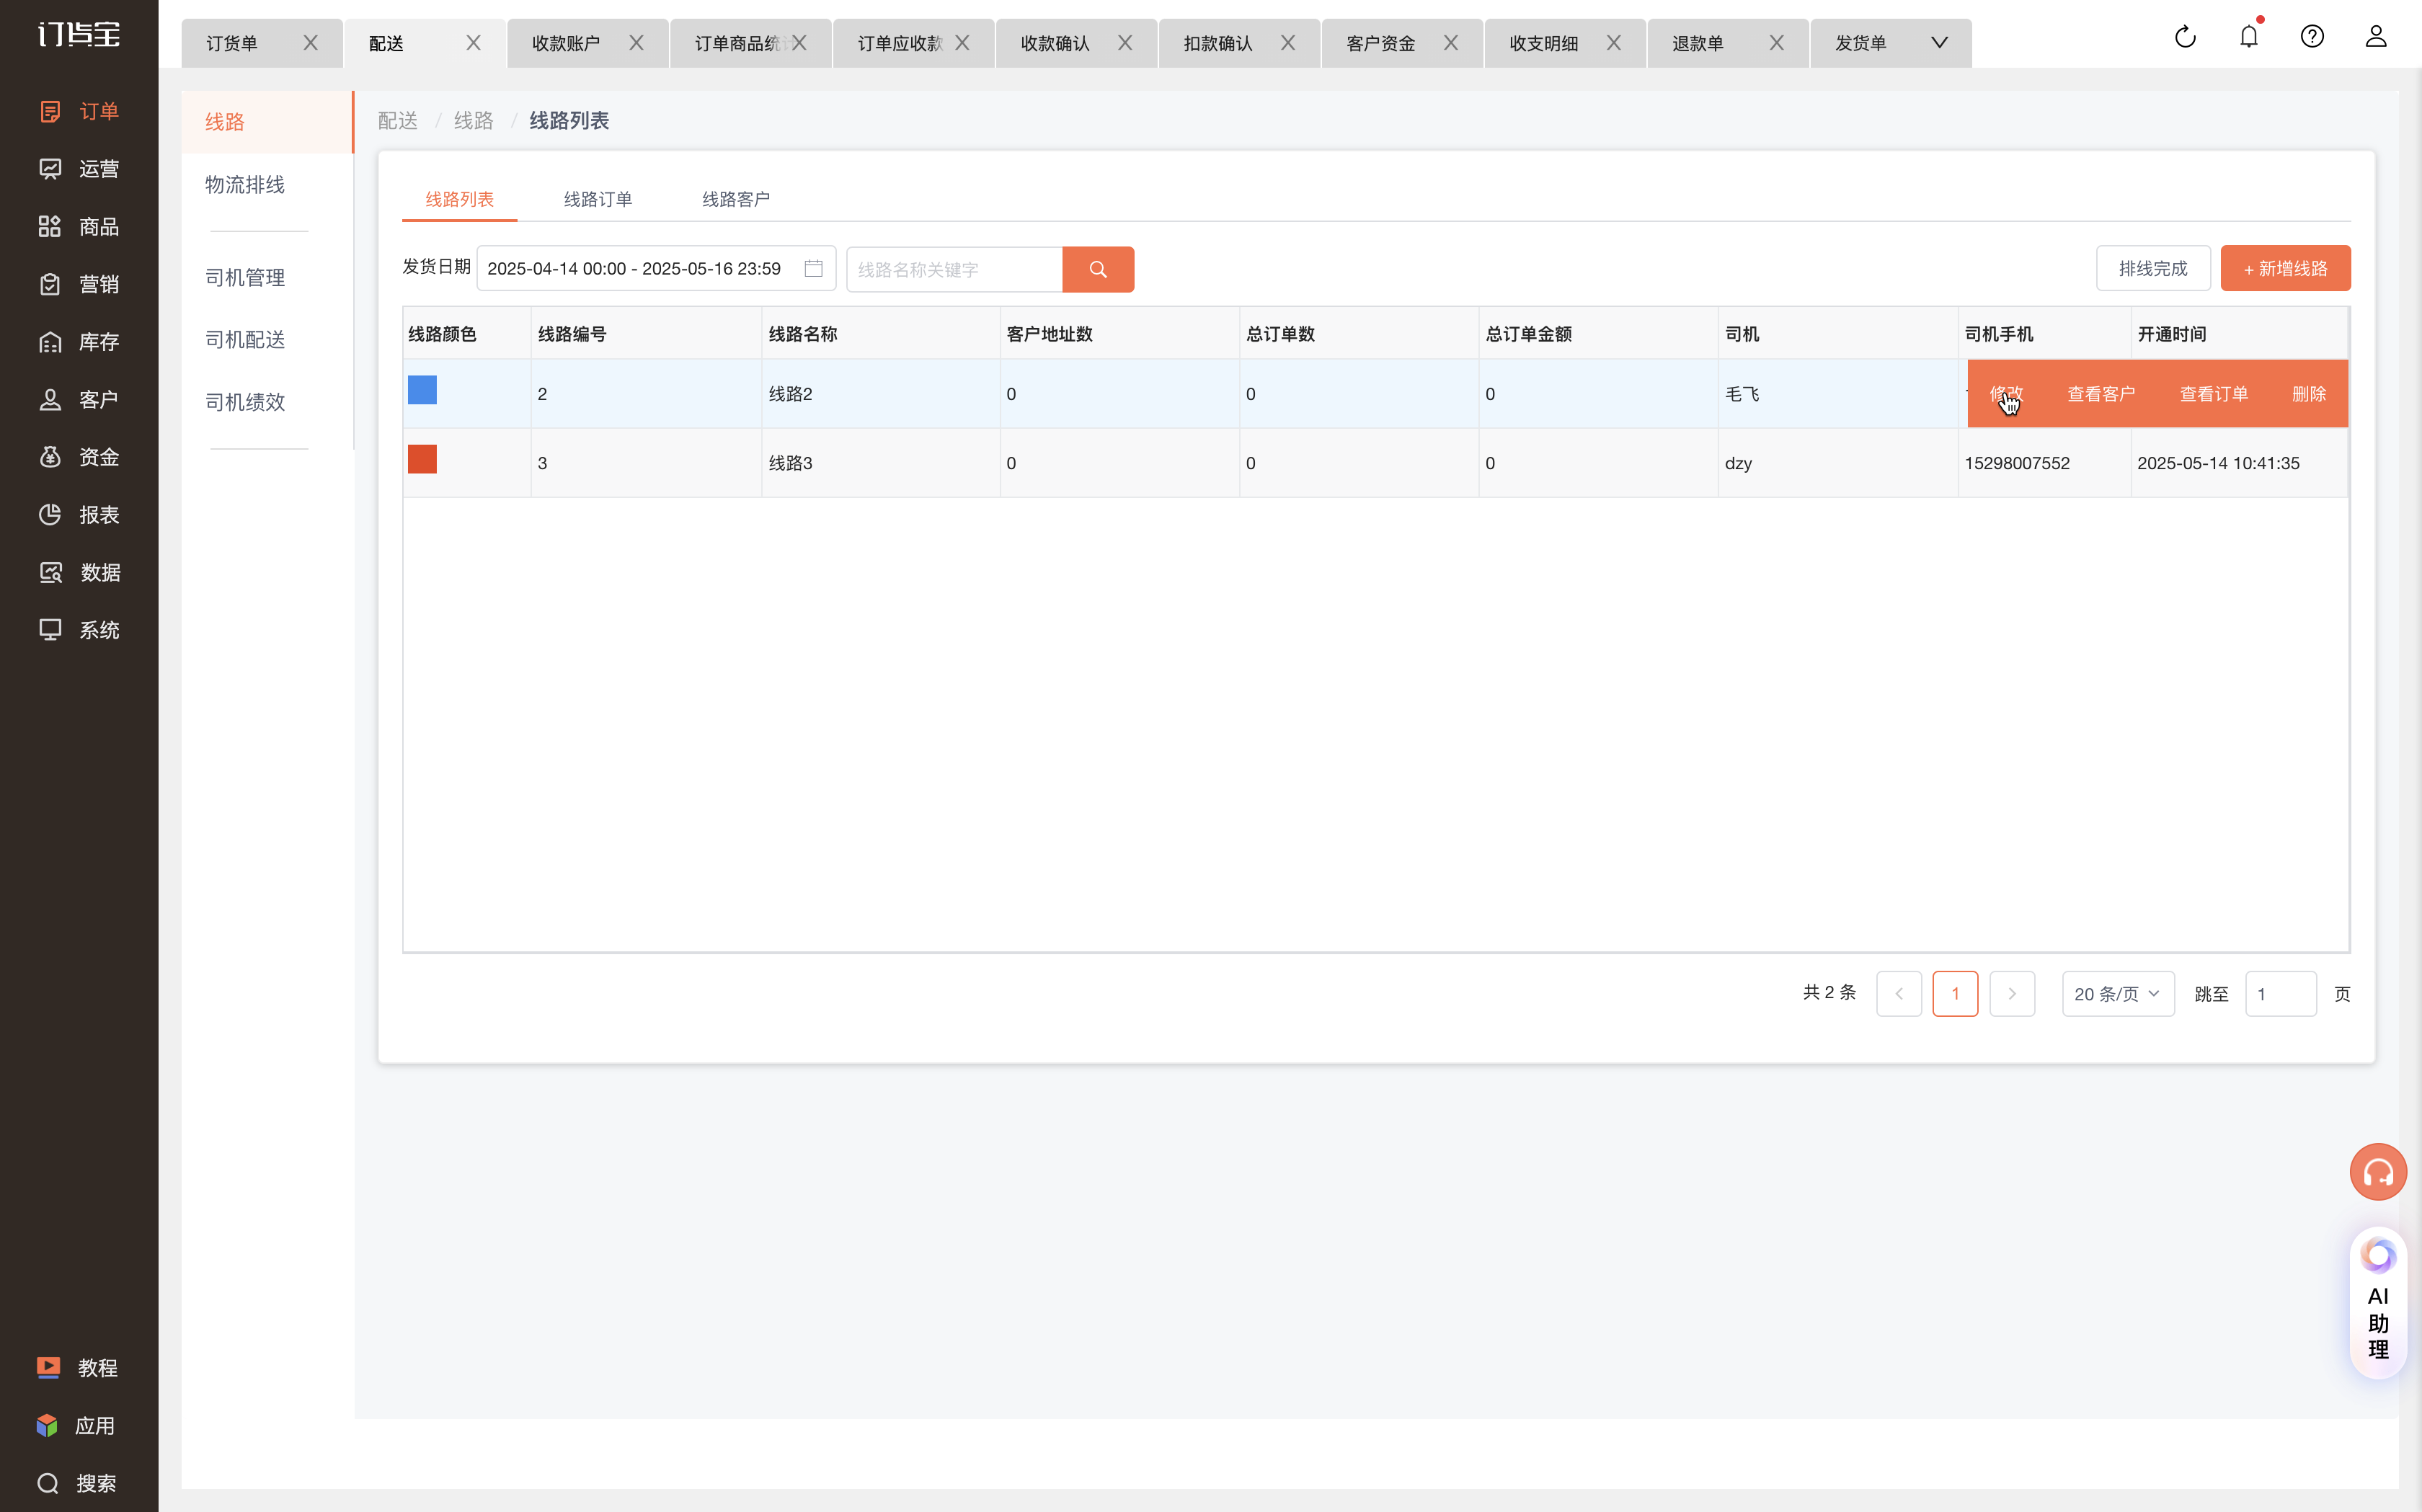Go to the next page arrow
The height and width of the screenshot is (1512, 2422).
(x=2012, y=994)
